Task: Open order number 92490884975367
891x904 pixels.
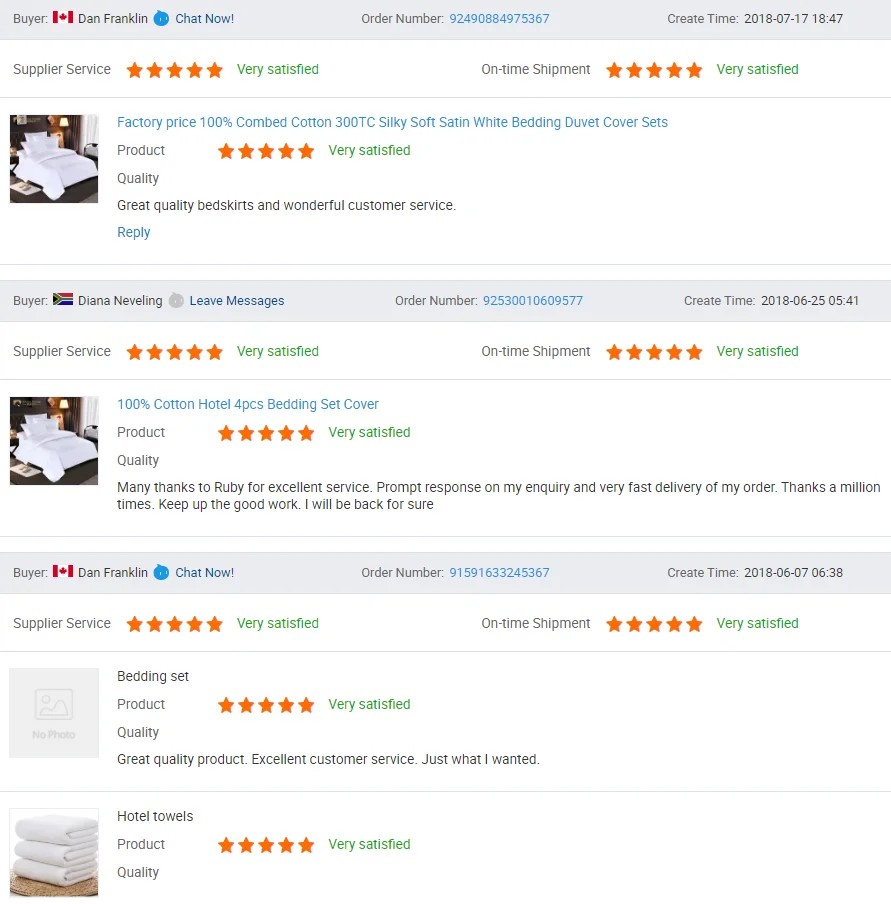Action: point(499,18)
